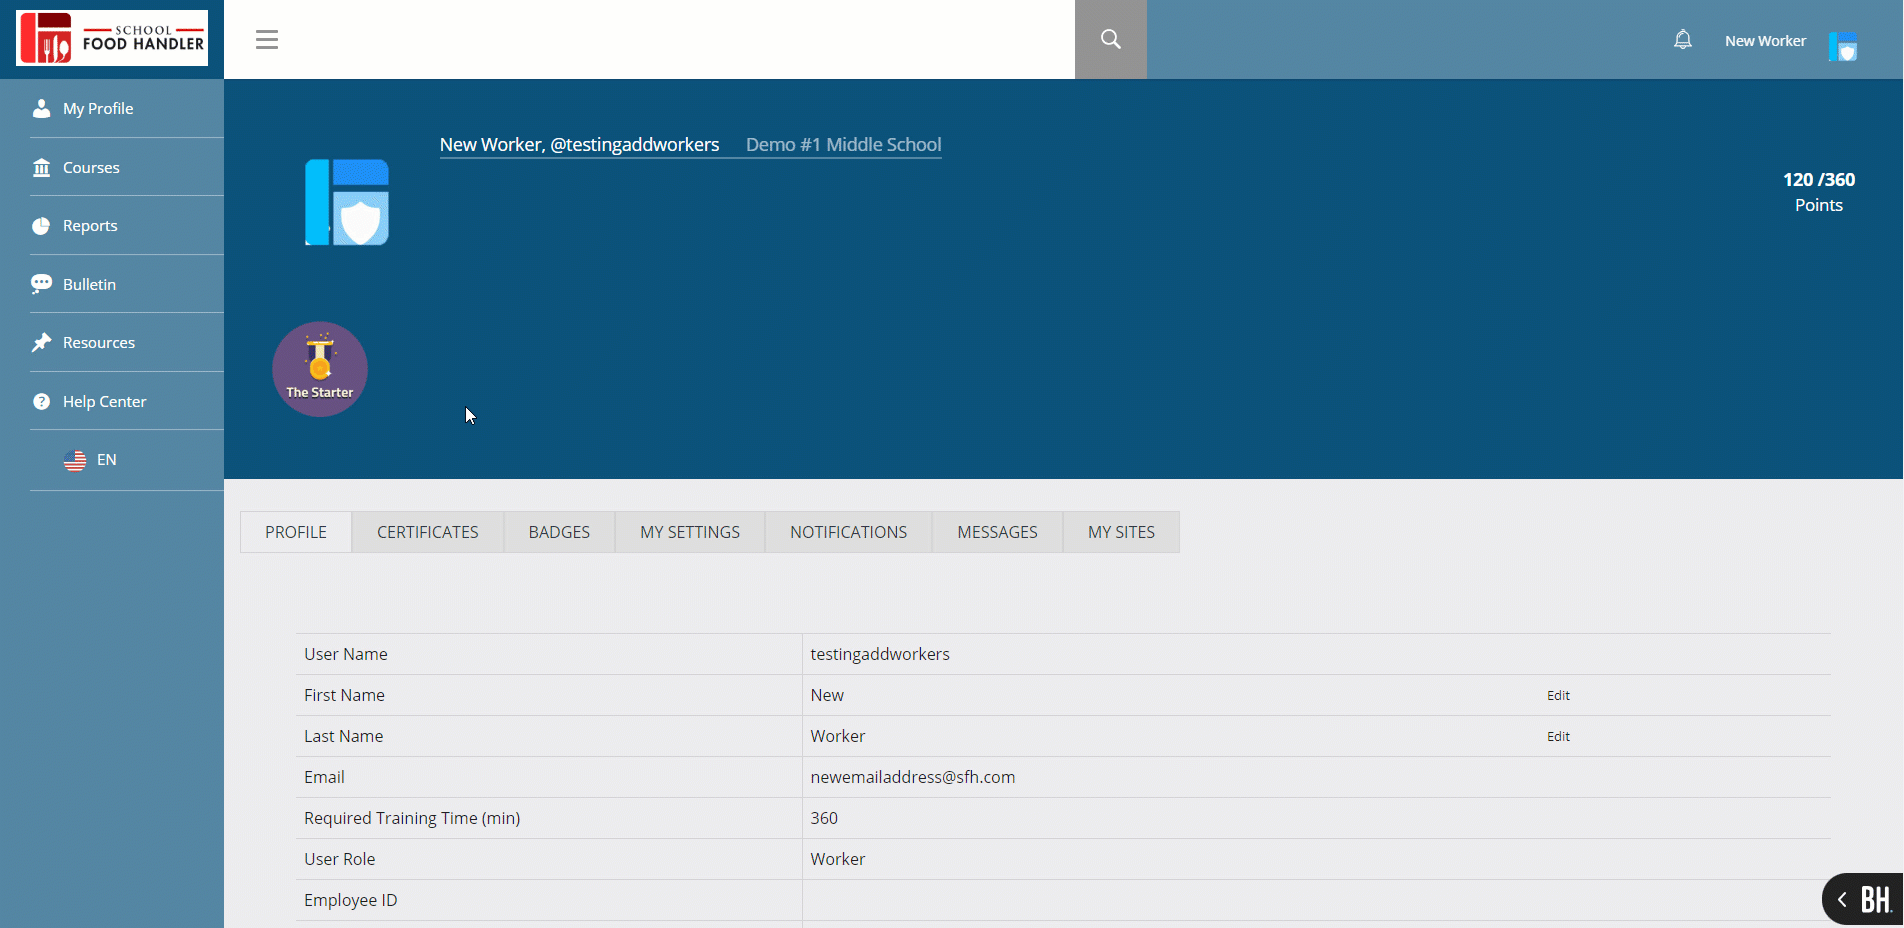
Task: Open the MESSAGES tab
Action: (997, 532)
